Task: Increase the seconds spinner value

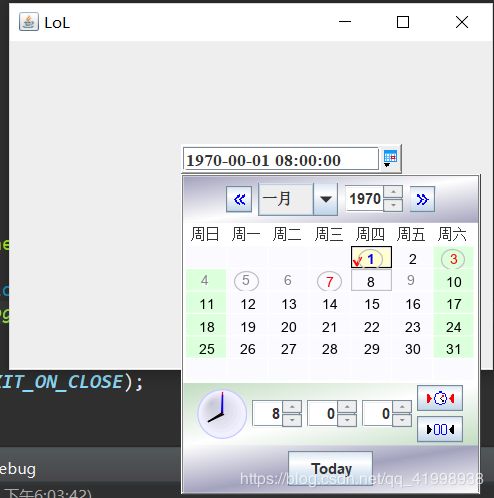Action: [402, 407]
